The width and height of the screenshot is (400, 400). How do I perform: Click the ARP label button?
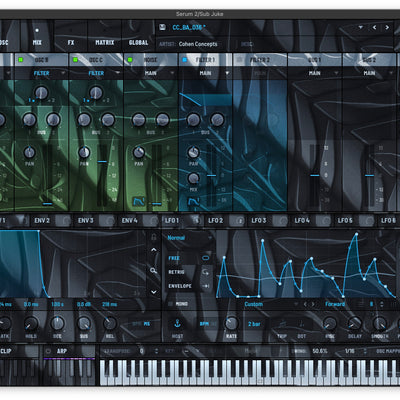point(62,351)
